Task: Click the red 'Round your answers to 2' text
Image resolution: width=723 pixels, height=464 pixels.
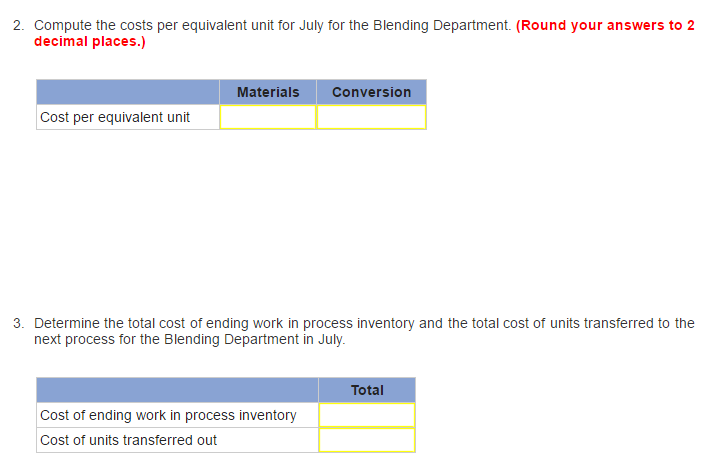Action: coord(607,25)
